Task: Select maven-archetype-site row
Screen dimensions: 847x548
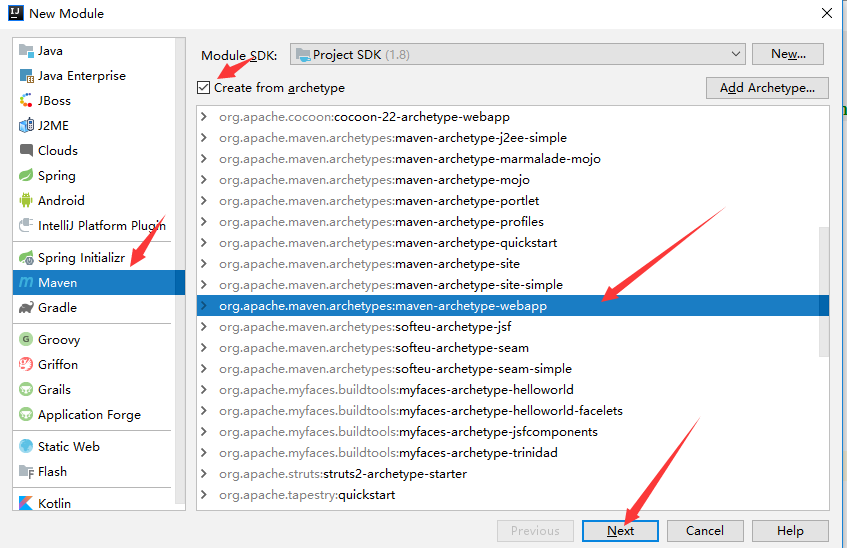Action: 513,264
